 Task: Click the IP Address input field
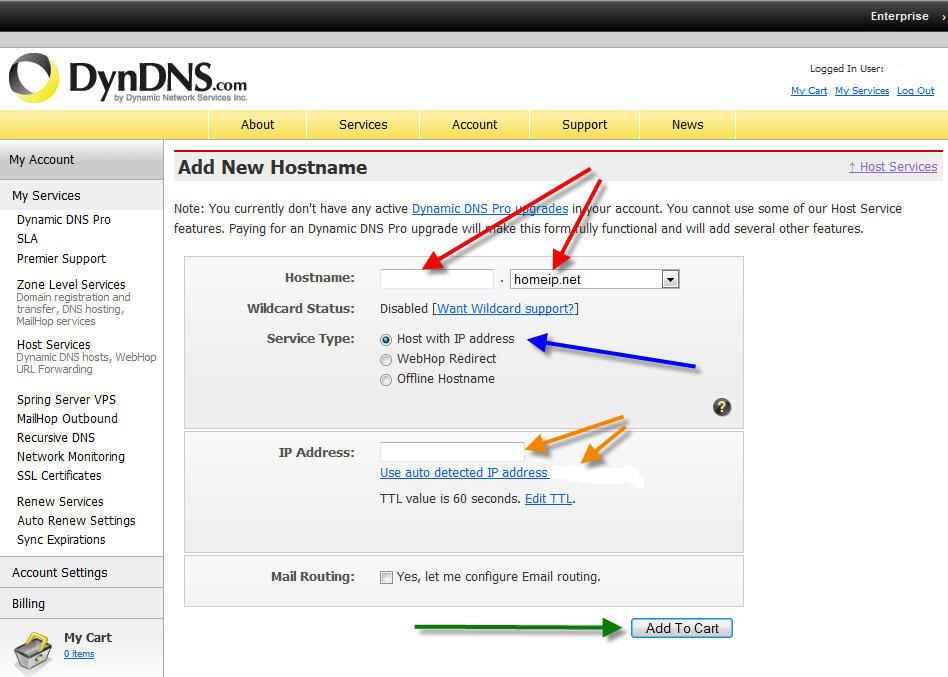pos(452,452)
